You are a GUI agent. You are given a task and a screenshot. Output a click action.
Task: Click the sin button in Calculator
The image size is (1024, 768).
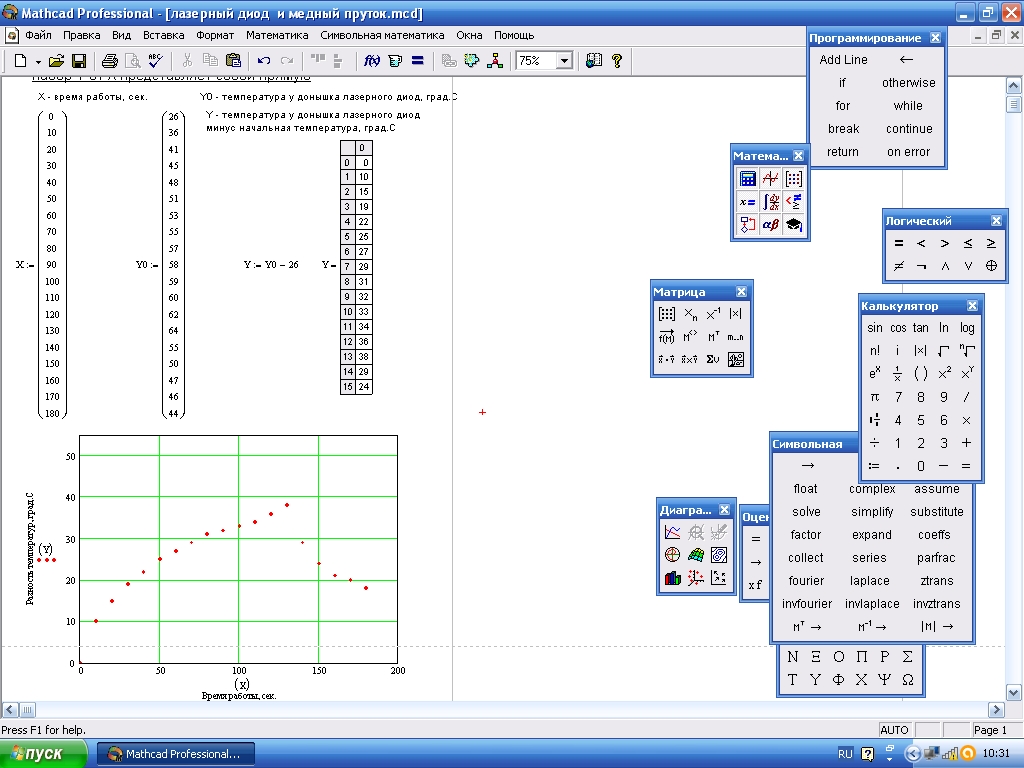874,328
